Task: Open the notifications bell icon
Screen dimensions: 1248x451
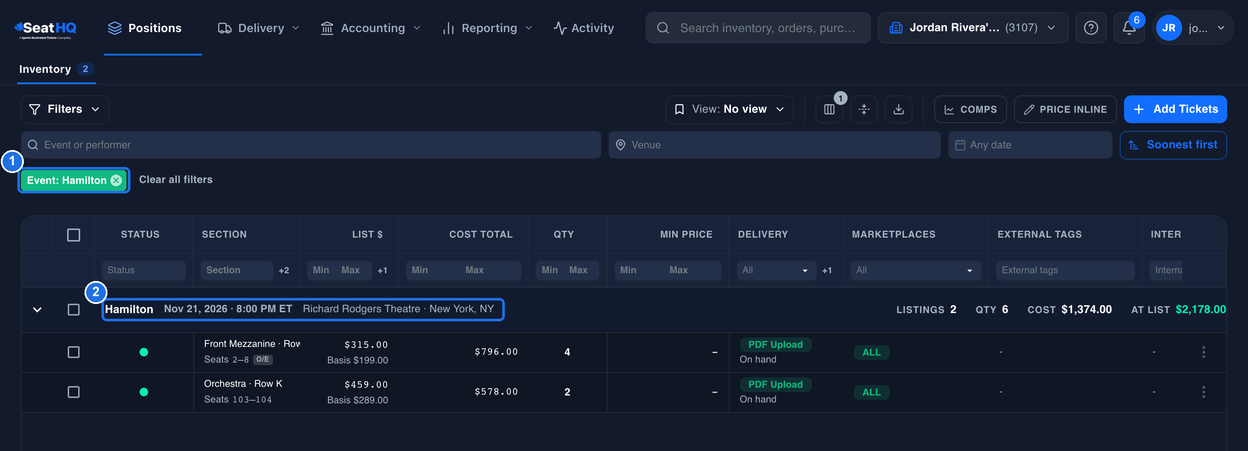Action: coord(1129,28)
